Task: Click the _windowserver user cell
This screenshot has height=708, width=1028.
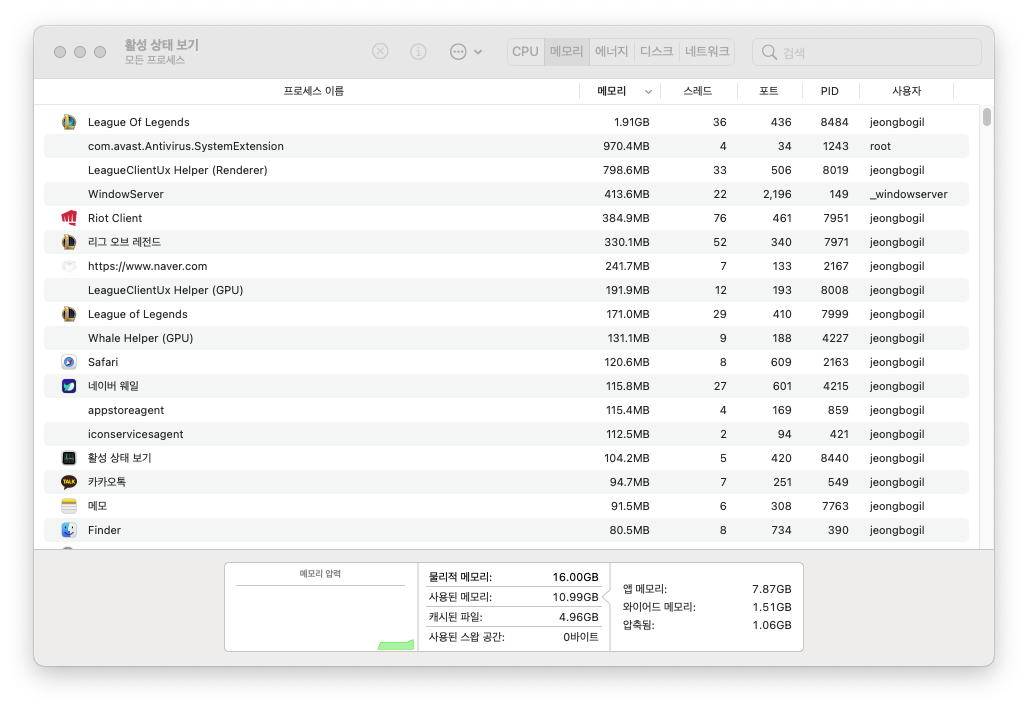Action: pyautogui.click(x=908, y=194)
